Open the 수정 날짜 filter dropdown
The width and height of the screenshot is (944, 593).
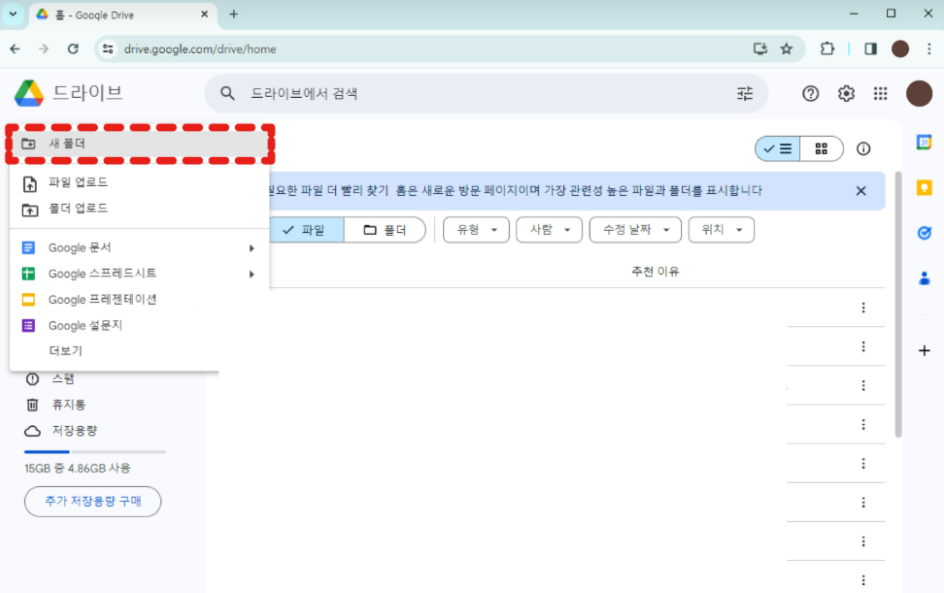(x=635, y=230)
